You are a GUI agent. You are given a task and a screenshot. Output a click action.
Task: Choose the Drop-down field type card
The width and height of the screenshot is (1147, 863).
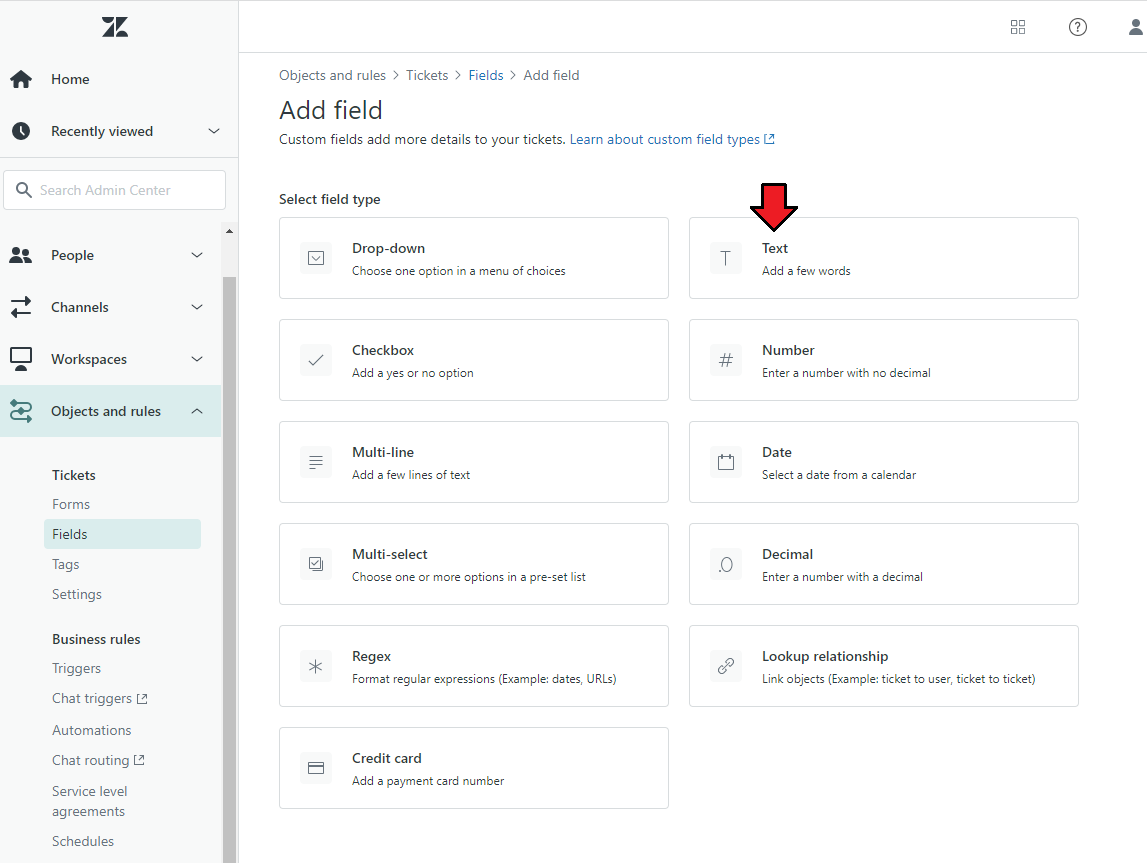click(x=473, y=258)
